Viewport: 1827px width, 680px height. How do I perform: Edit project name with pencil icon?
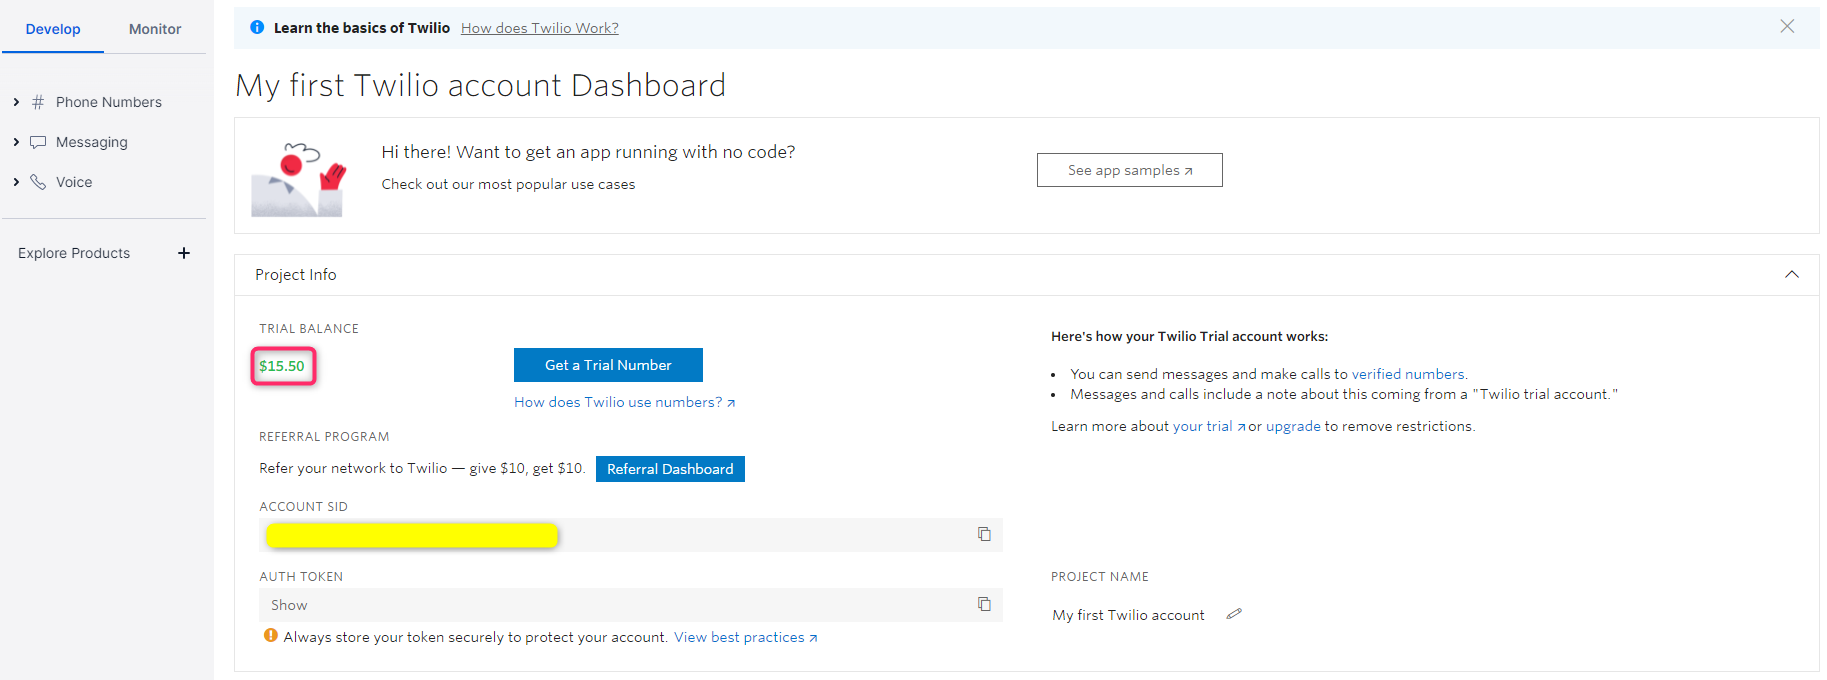point(1234,614)
